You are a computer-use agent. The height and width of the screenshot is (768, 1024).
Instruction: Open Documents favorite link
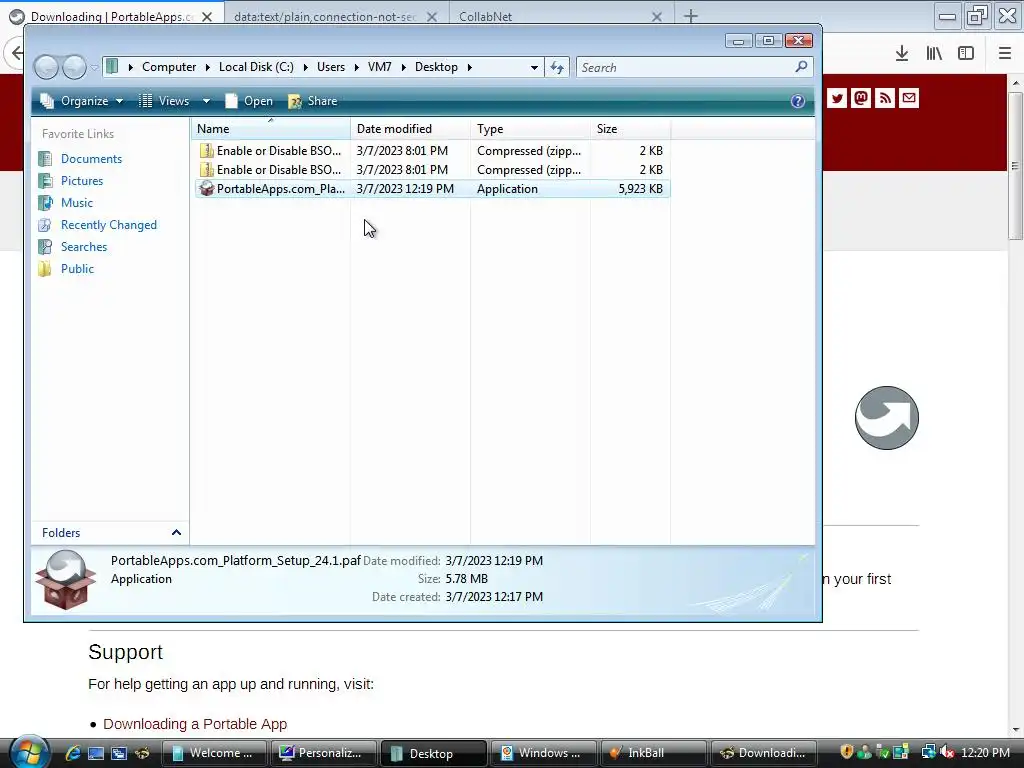91,159
